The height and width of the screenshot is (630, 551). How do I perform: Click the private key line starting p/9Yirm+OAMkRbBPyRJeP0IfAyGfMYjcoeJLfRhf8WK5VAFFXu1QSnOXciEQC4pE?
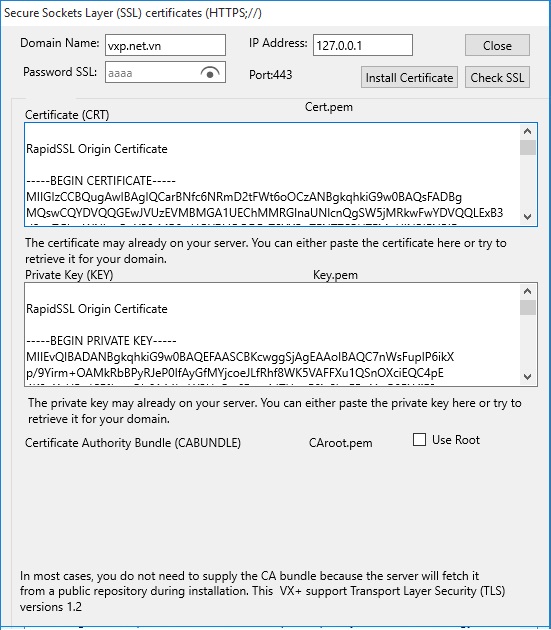click(x=235, y=373)
